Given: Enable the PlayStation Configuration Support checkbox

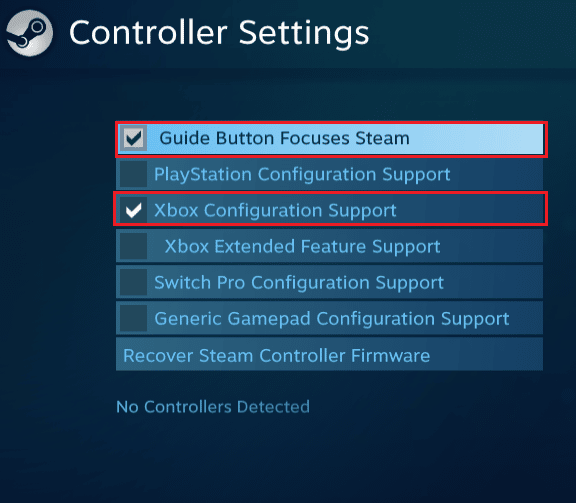Looking at the screenshot, I should click(133, 174).
